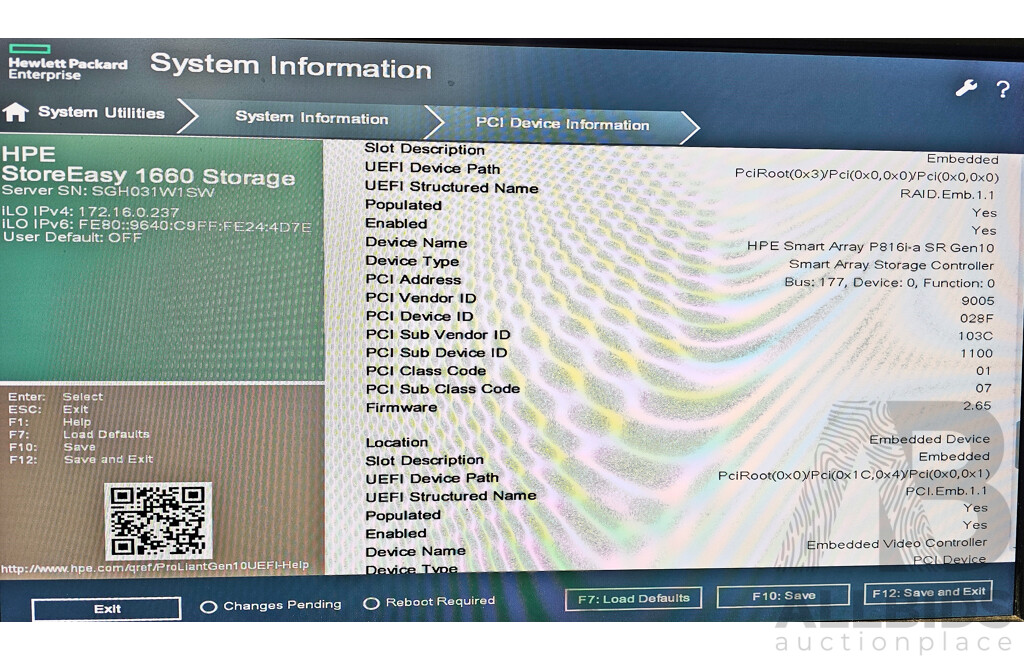Open the wrench settings icon
Viewport: 1024px width, 660px height.
[x=966, y=87]
